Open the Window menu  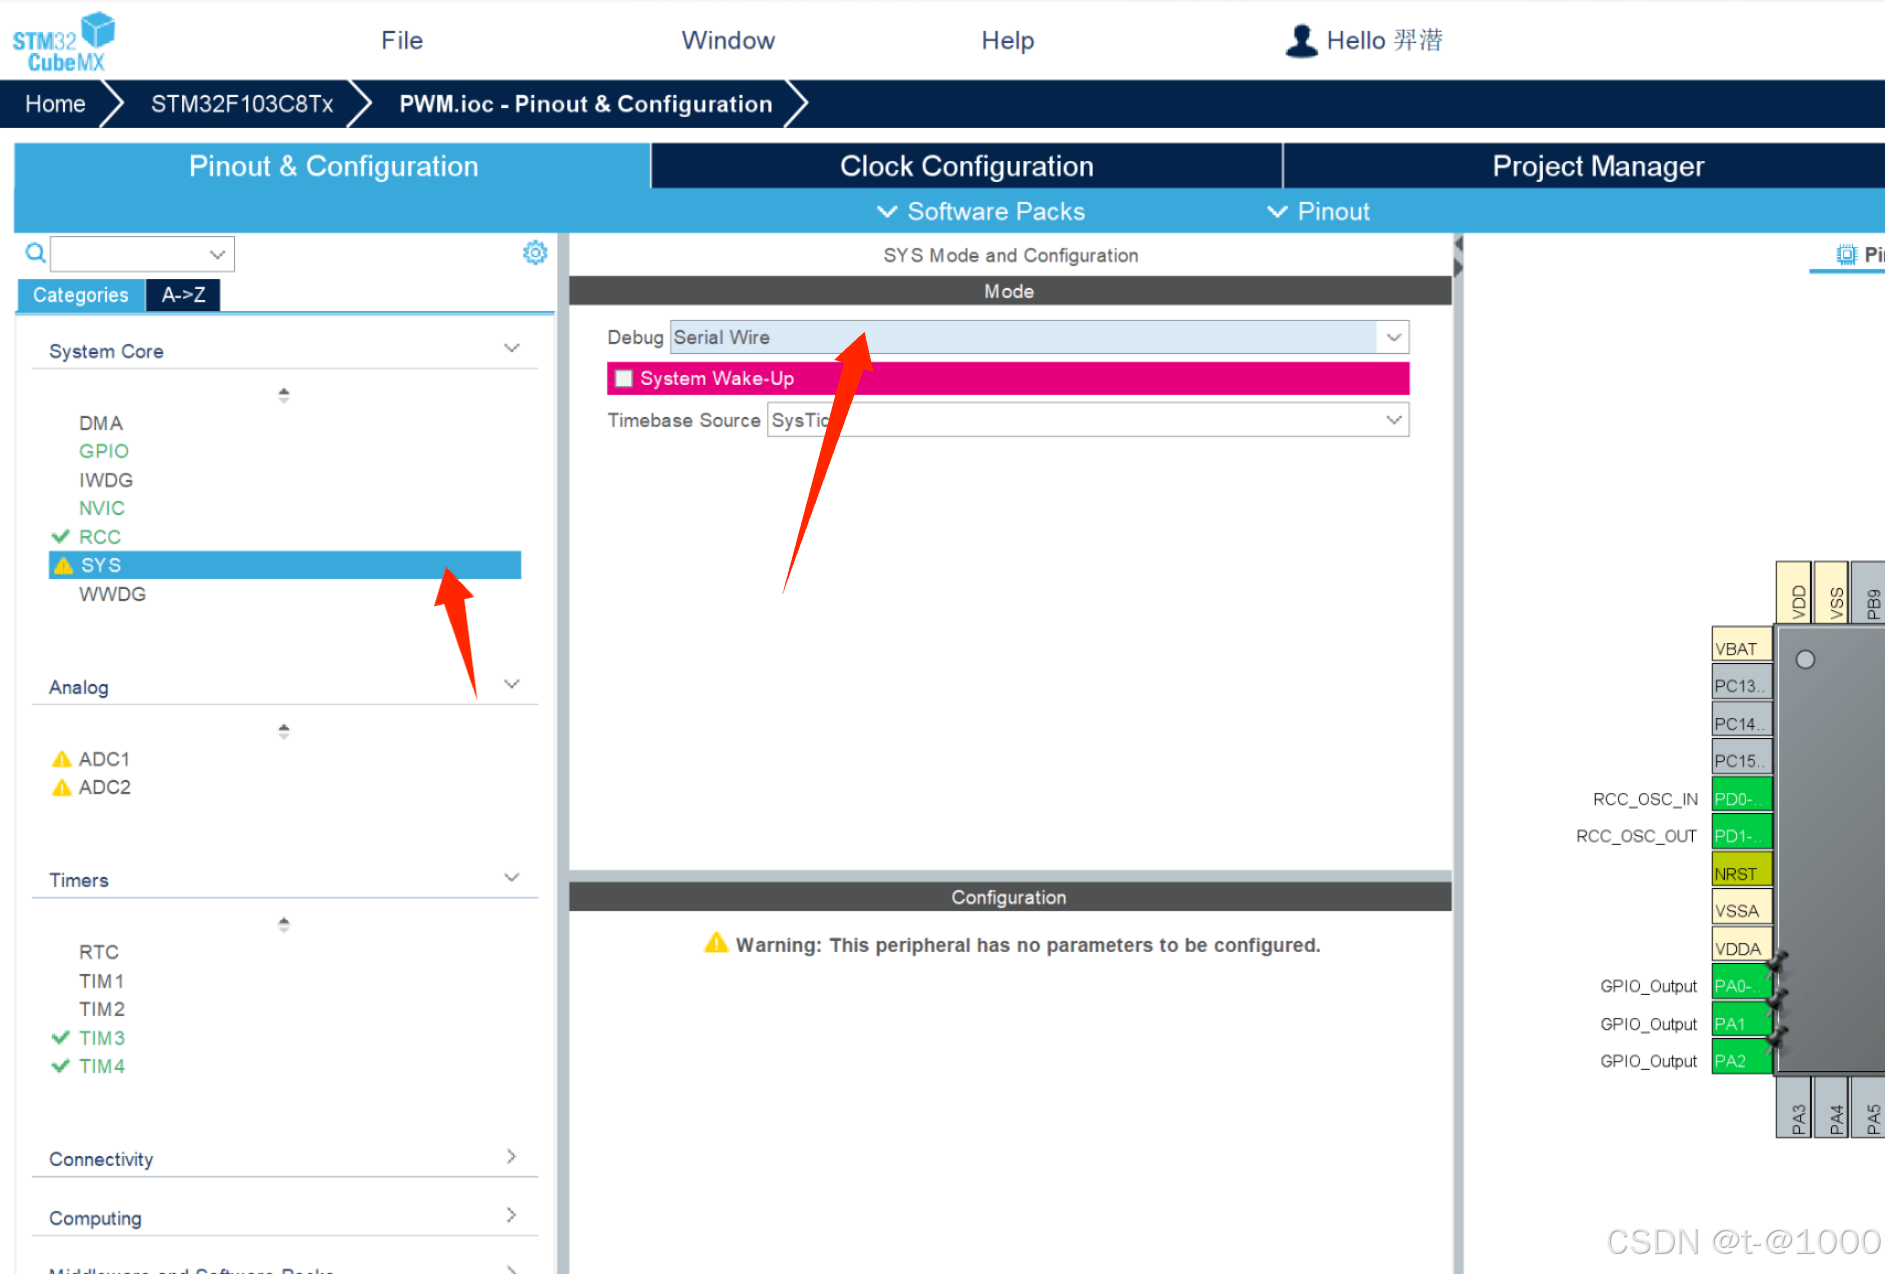(728, 41)
